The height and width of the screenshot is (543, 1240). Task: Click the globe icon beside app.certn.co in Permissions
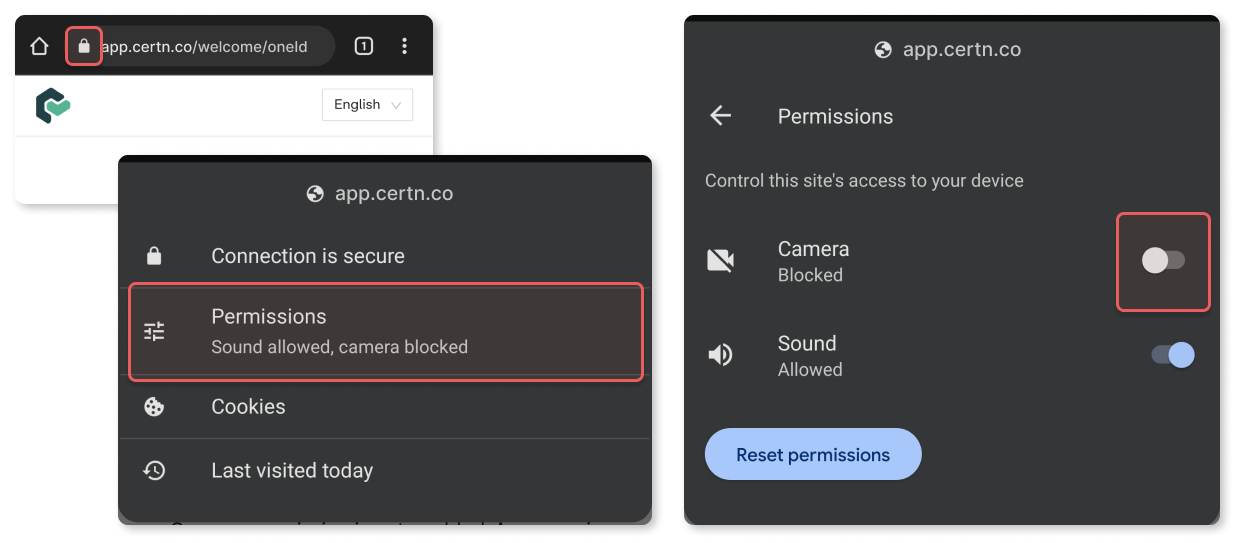pos(883,50)
